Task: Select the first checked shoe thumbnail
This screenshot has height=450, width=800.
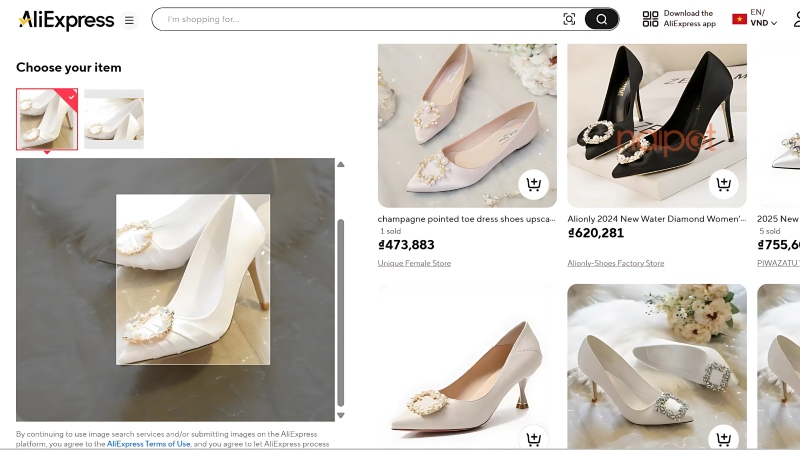Action: tap(47, 119)
